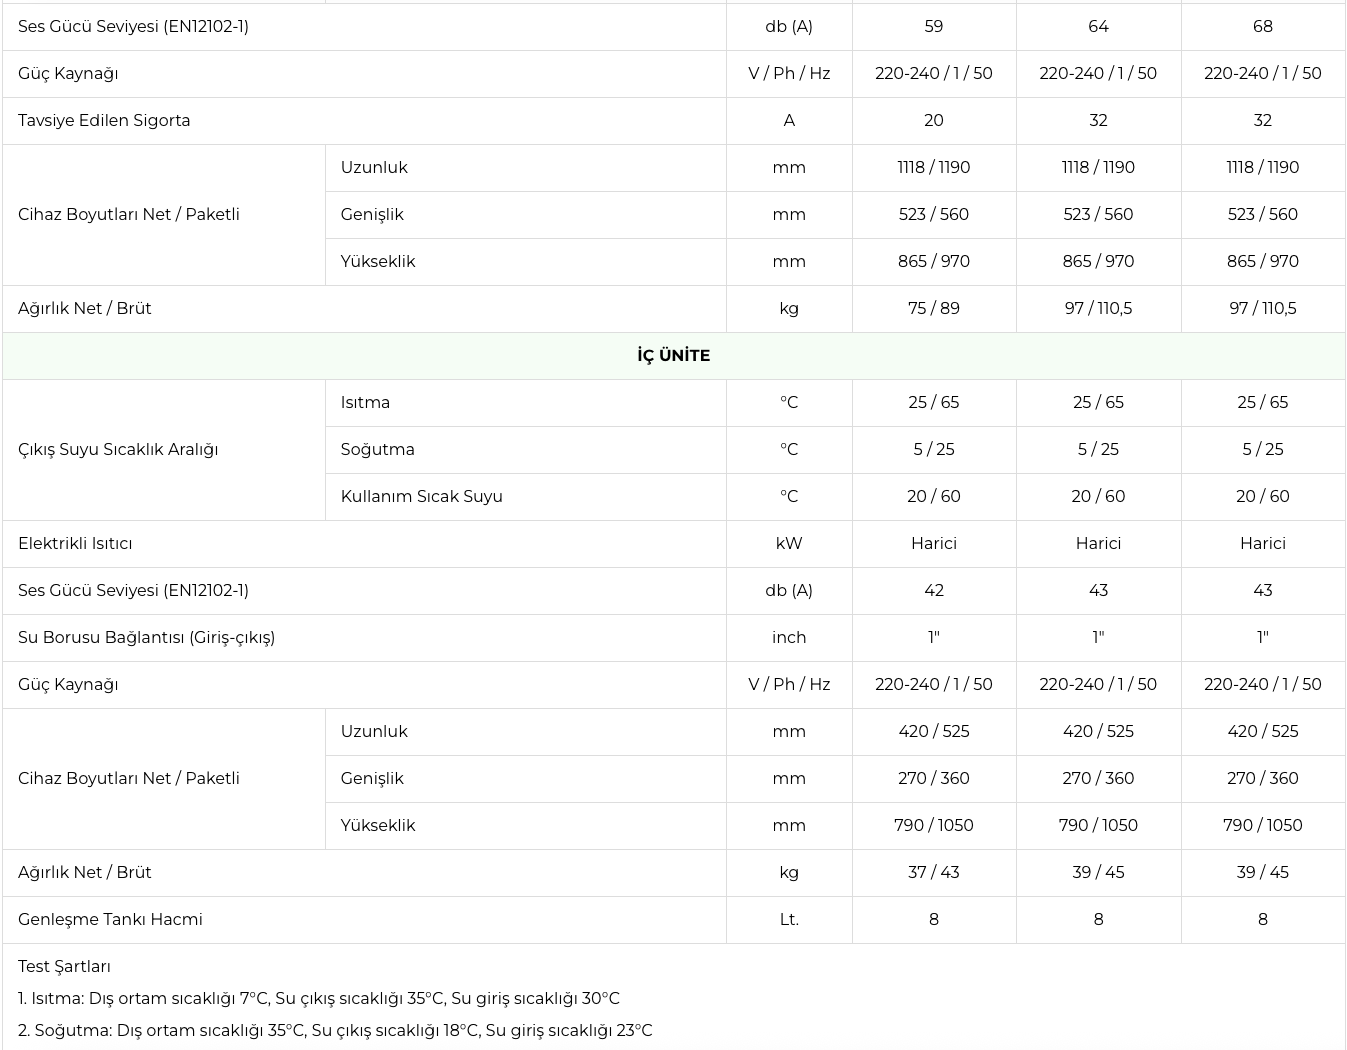
Task: Click the Çıkış Suyu Sıcaklık Aralığı label
Action: (x=118, y=450)
